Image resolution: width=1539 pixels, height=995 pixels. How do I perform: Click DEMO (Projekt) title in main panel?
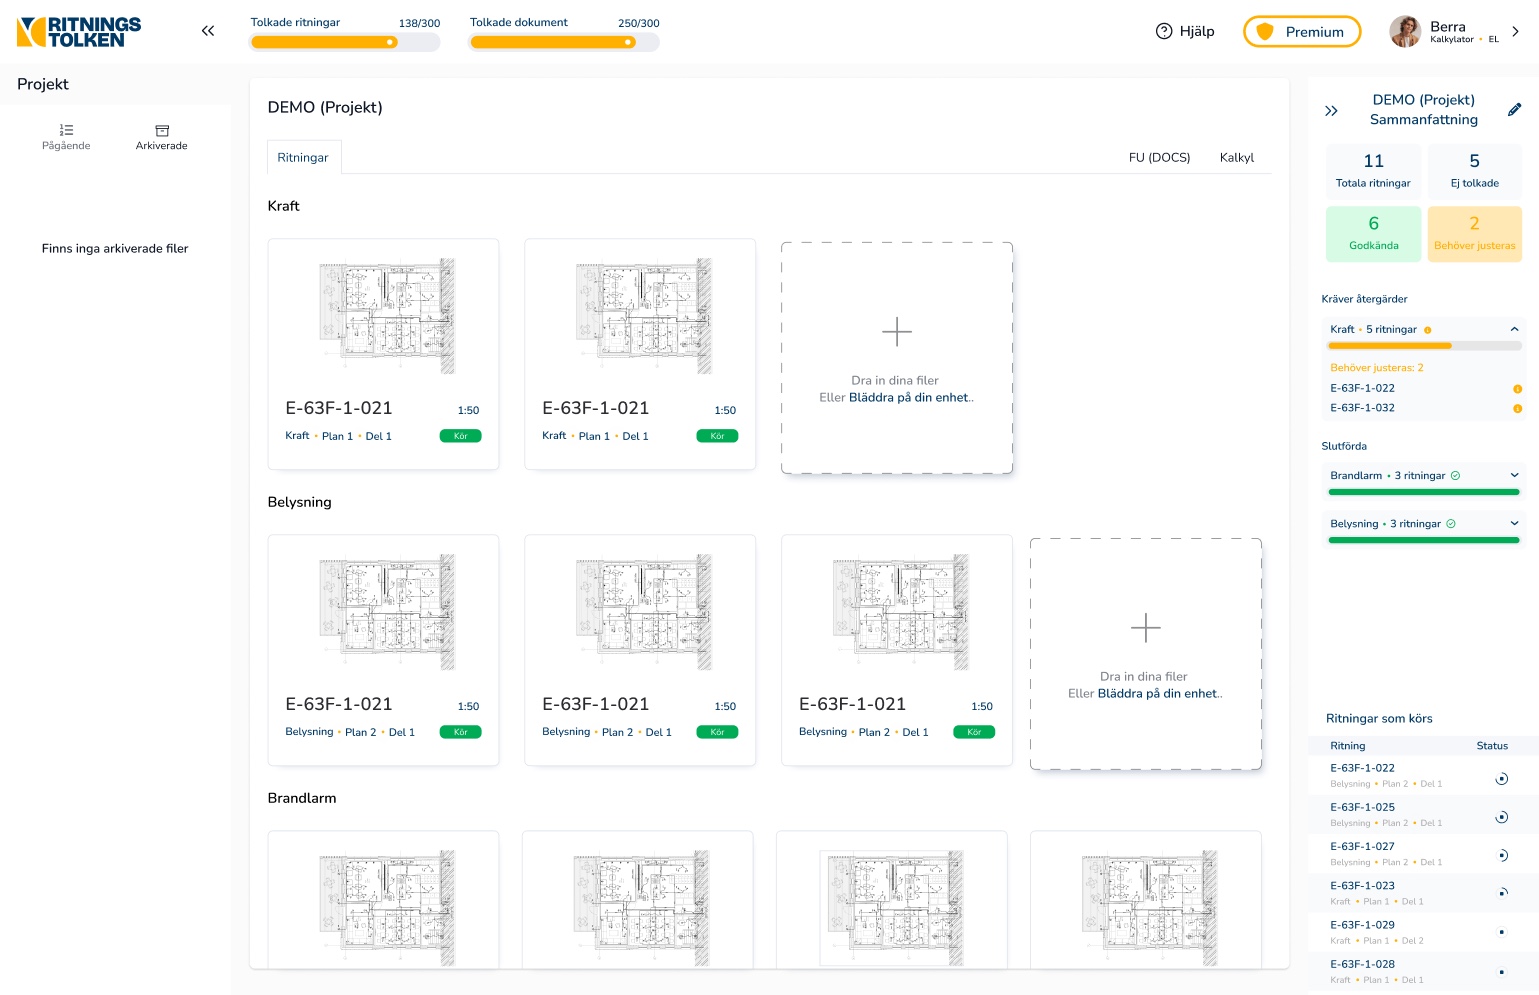(x=325, y=107)
